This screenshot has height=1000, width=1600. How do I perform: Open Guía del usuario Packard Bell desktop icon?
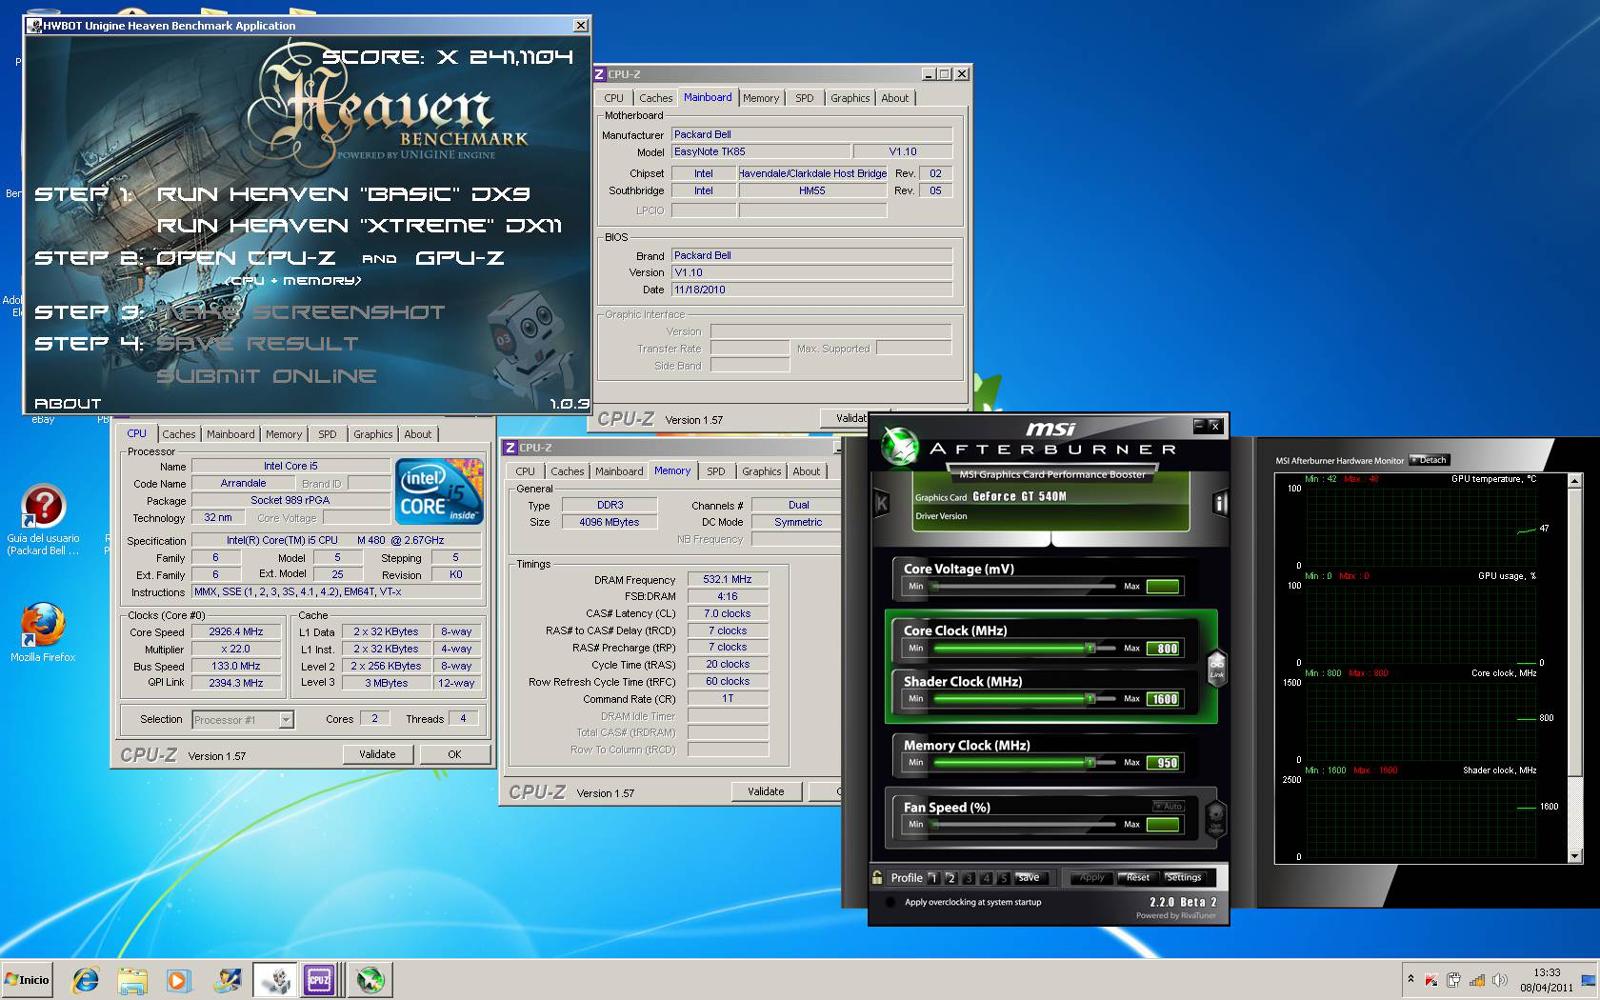tap(43, 522)
